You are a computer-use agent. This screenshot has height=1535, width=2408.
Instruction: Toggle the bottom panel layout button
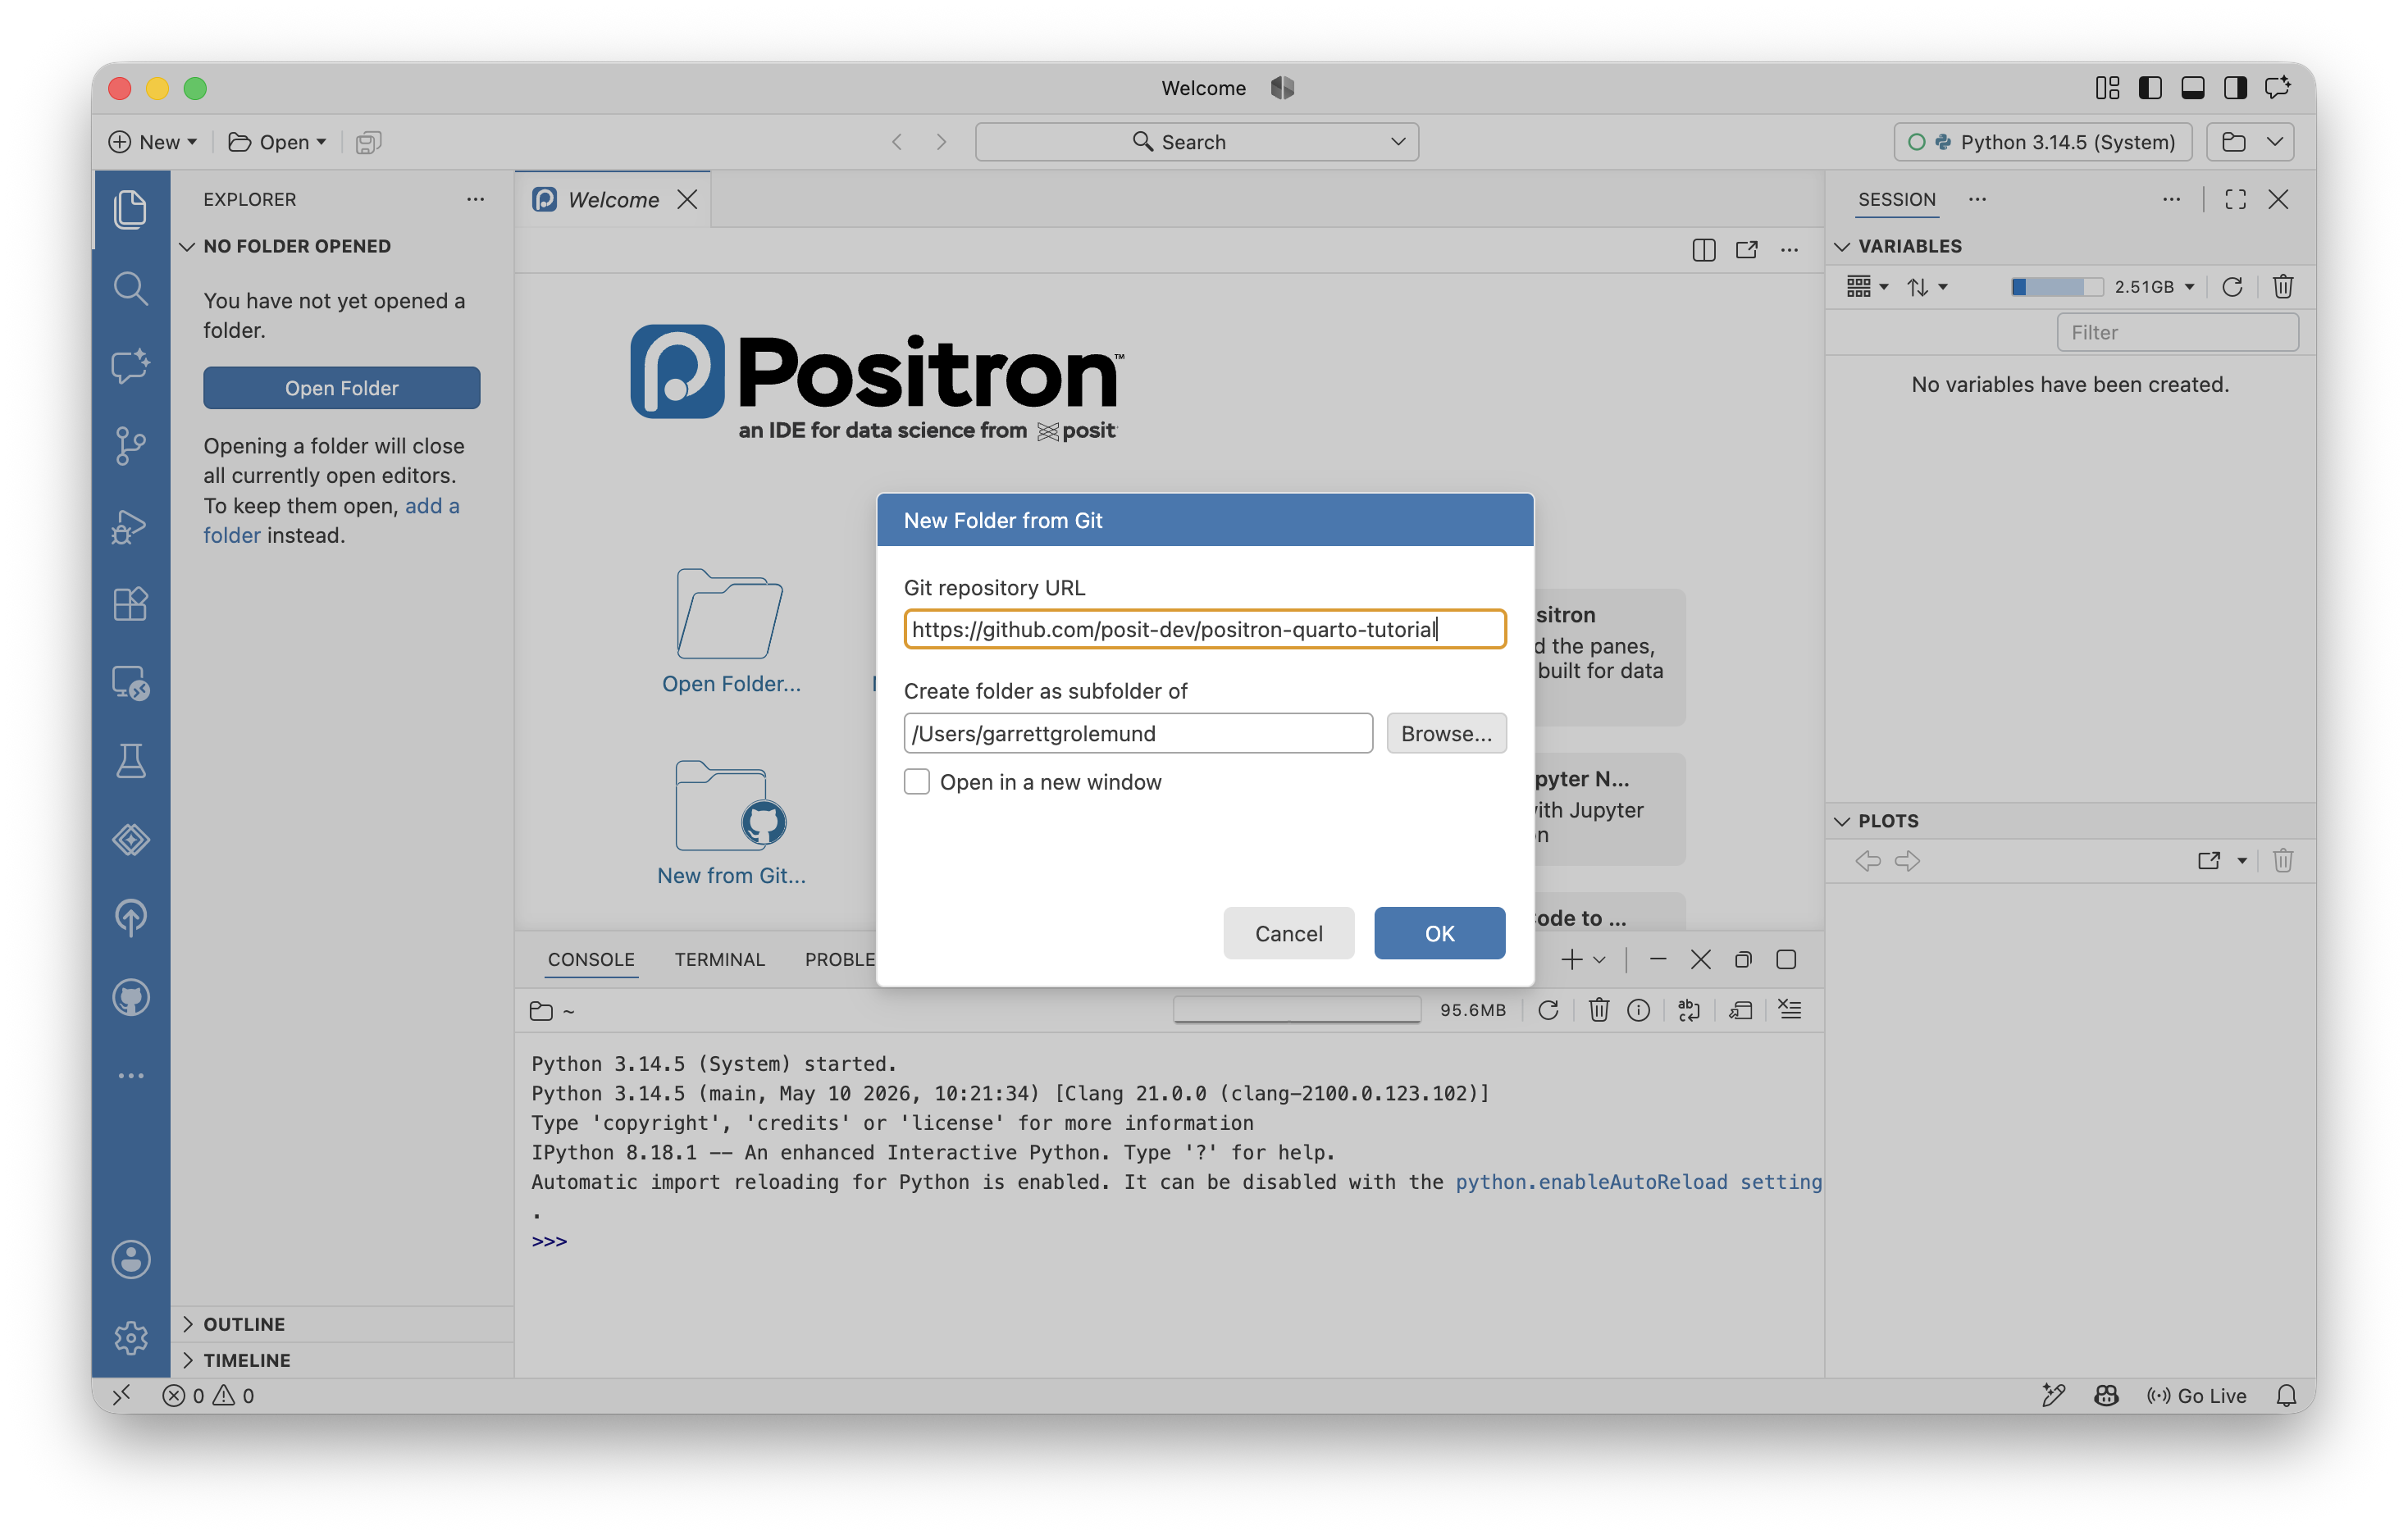tap(2192, 88)
